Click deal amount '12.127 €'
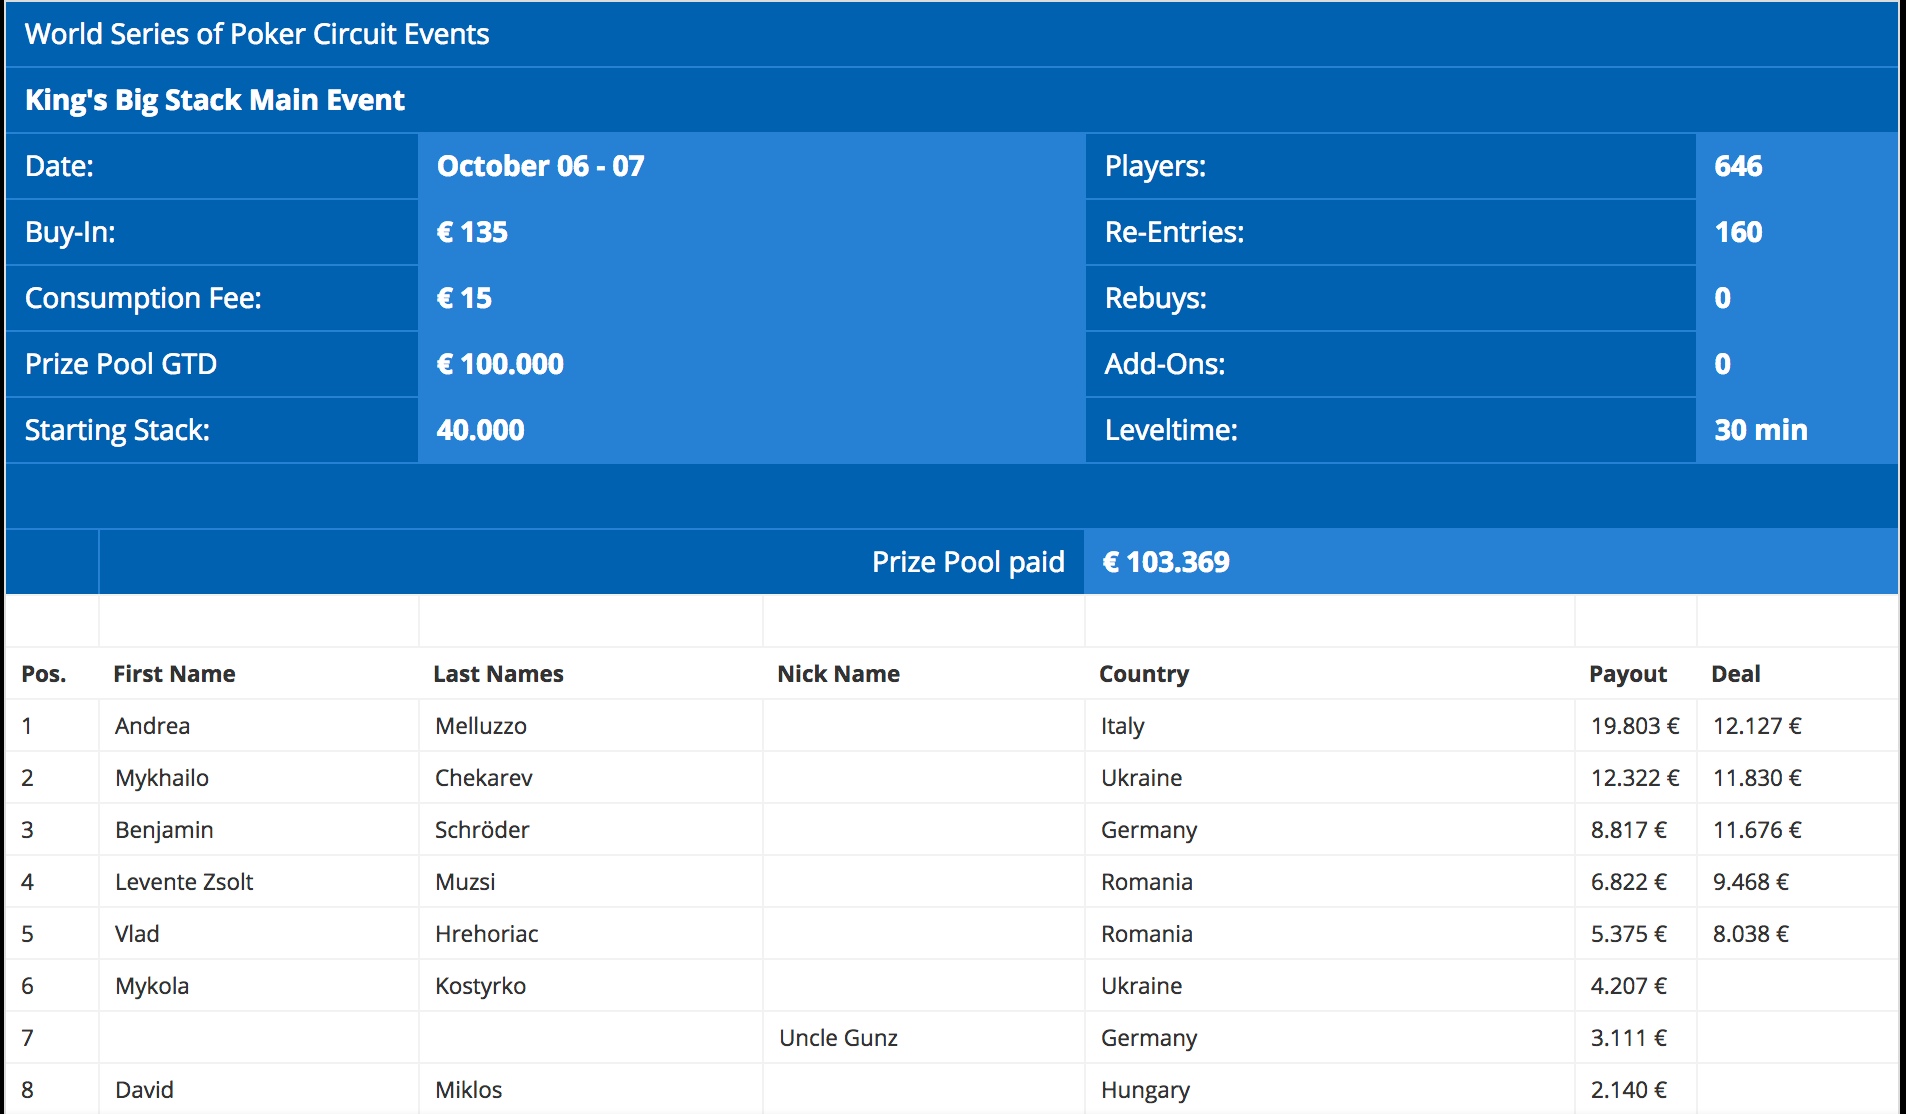 1757,726
